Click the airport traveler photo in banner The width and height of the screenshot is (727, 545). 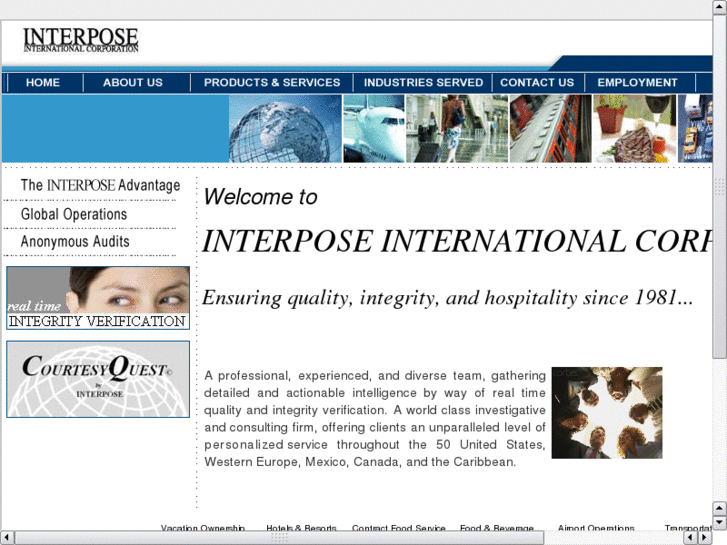click(457, 128)
